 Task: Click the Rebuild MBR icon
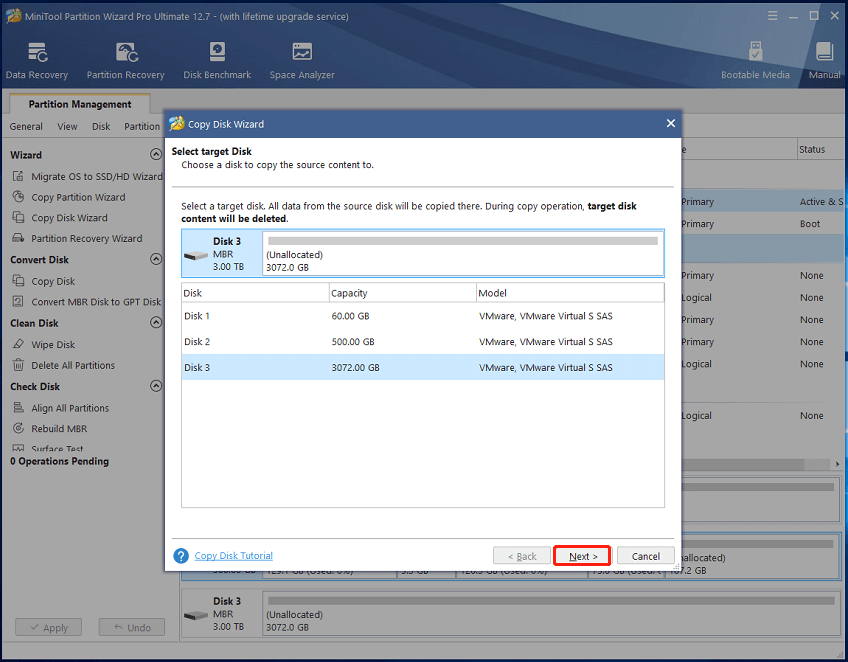point(18,428)
